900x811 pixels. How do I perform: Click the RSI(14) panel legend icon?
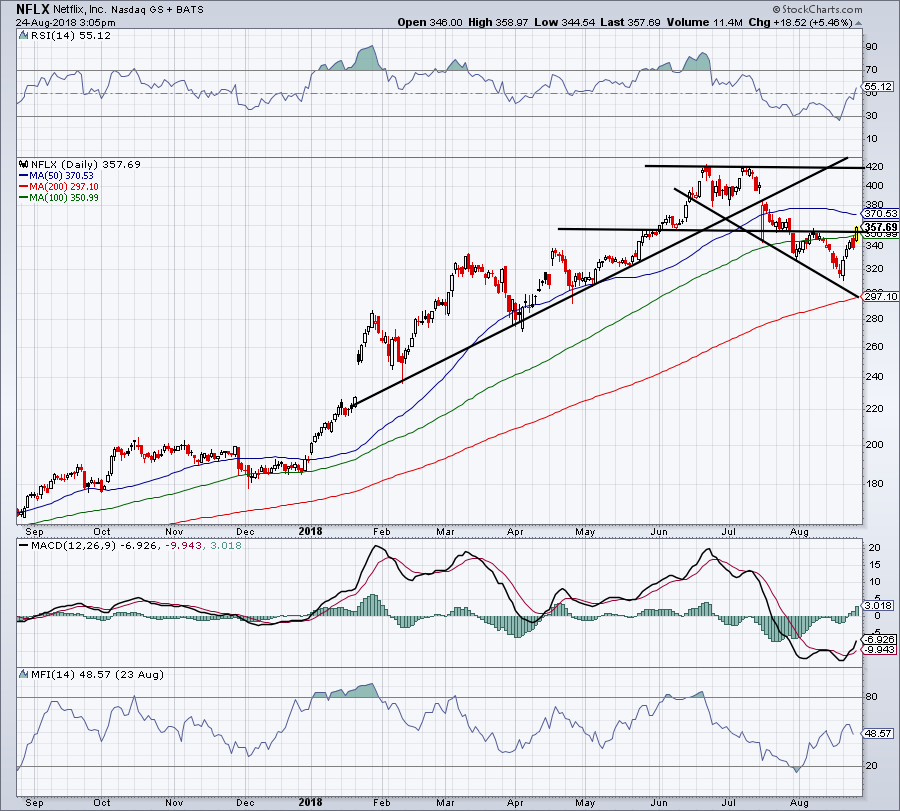point(24,36)
